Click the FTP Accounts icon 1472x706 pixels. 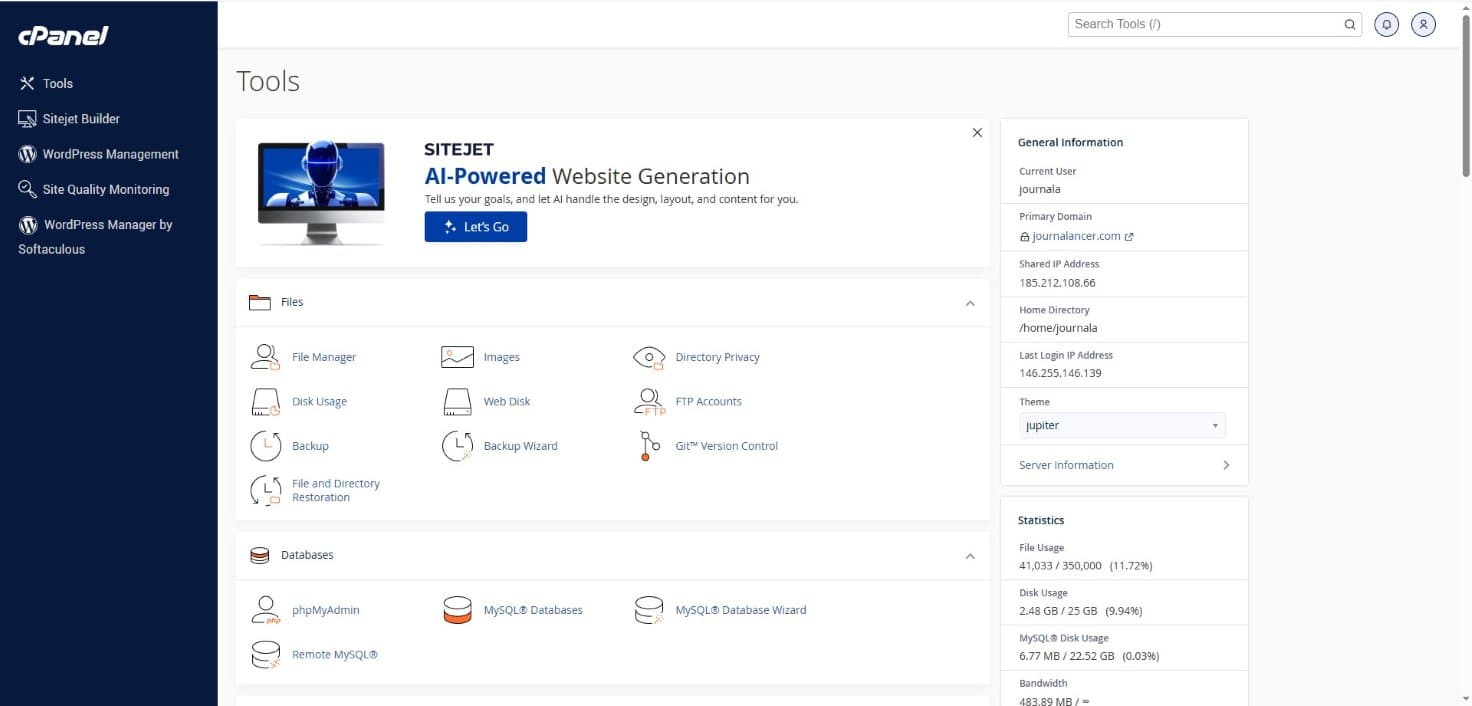click(649, 402)
